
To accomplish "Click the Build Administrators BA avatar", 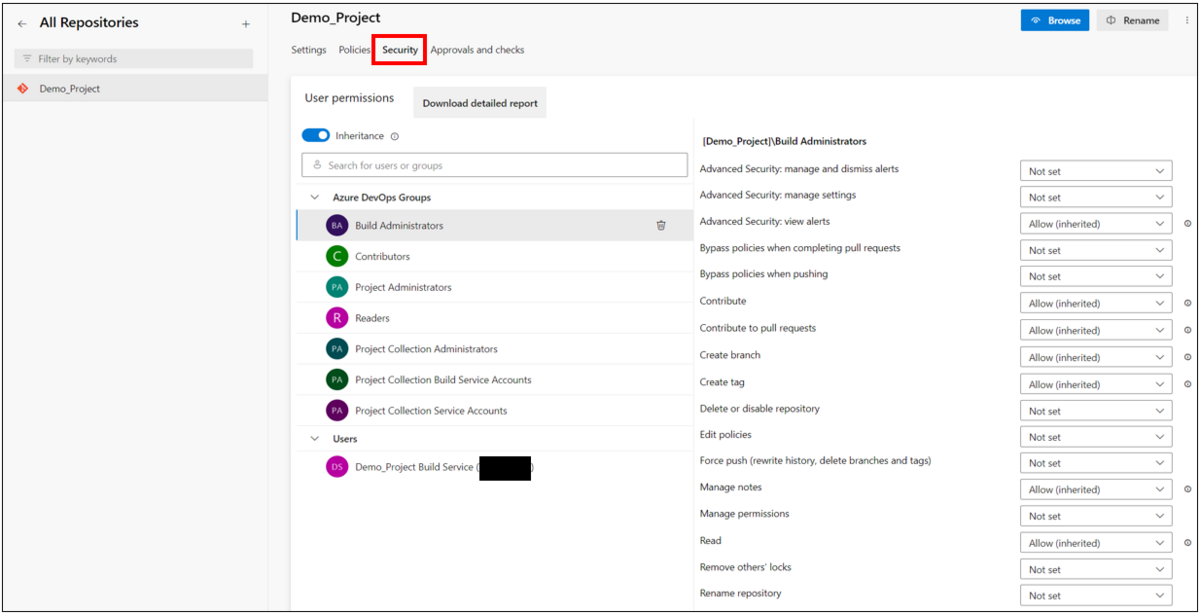I will pos(337,225).
